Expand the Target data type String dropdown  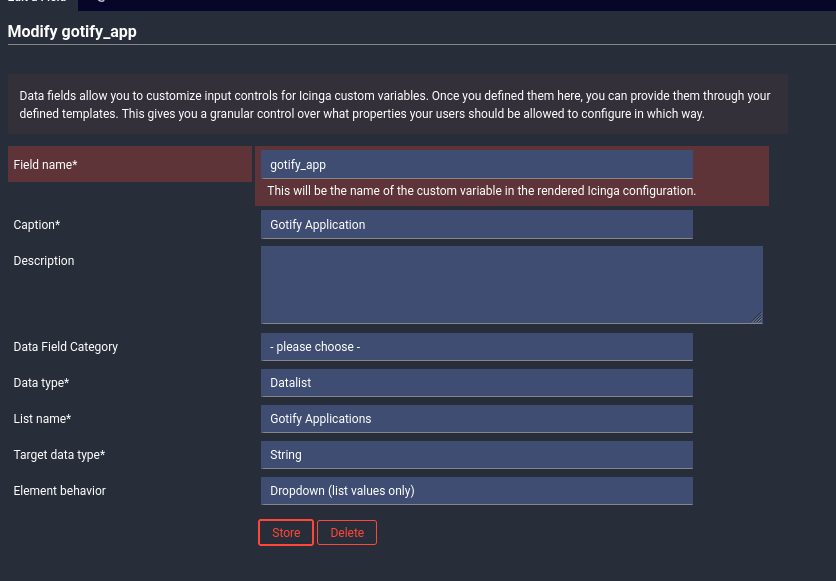[x=476, y=455]
